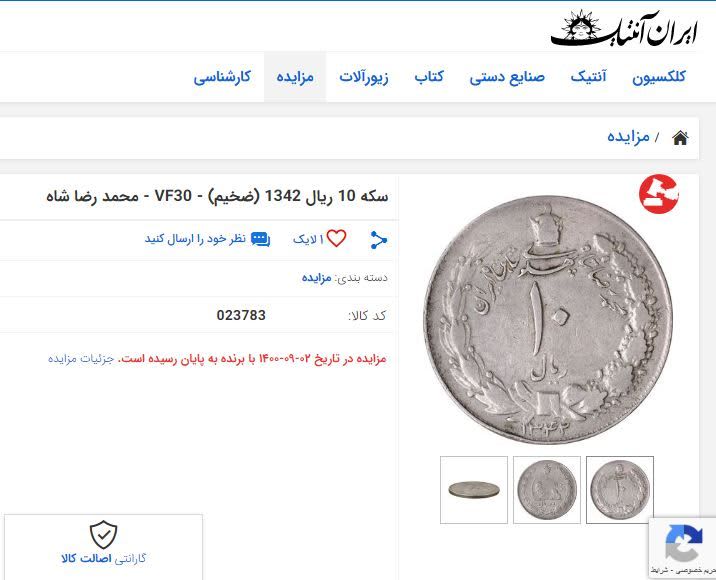The height and width of the screenshot is (580, 716).
Task: Open the کارشناسی menu item
Action: (222, 77)
